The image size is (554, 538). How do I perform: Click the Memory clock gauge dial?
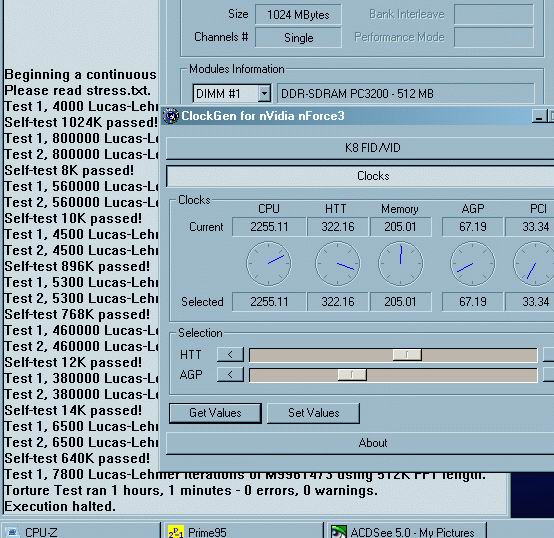pyautogui.click(x=400, y=264)
